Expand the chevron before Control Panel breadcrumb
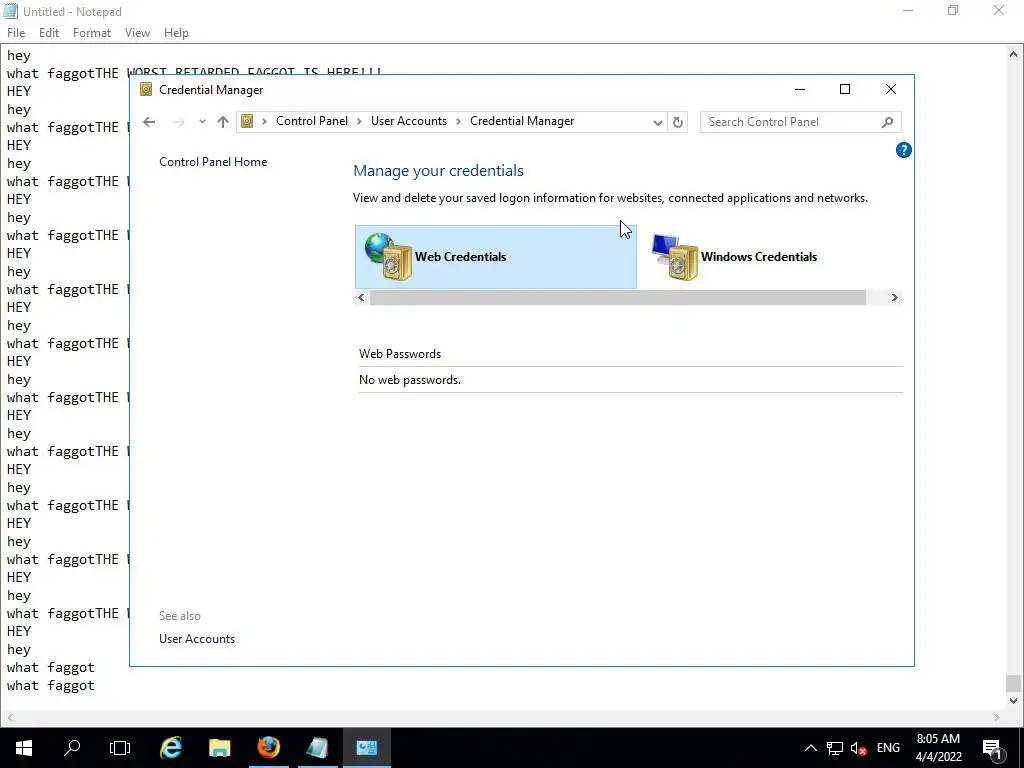The image size is (1024, 768). 264,121
